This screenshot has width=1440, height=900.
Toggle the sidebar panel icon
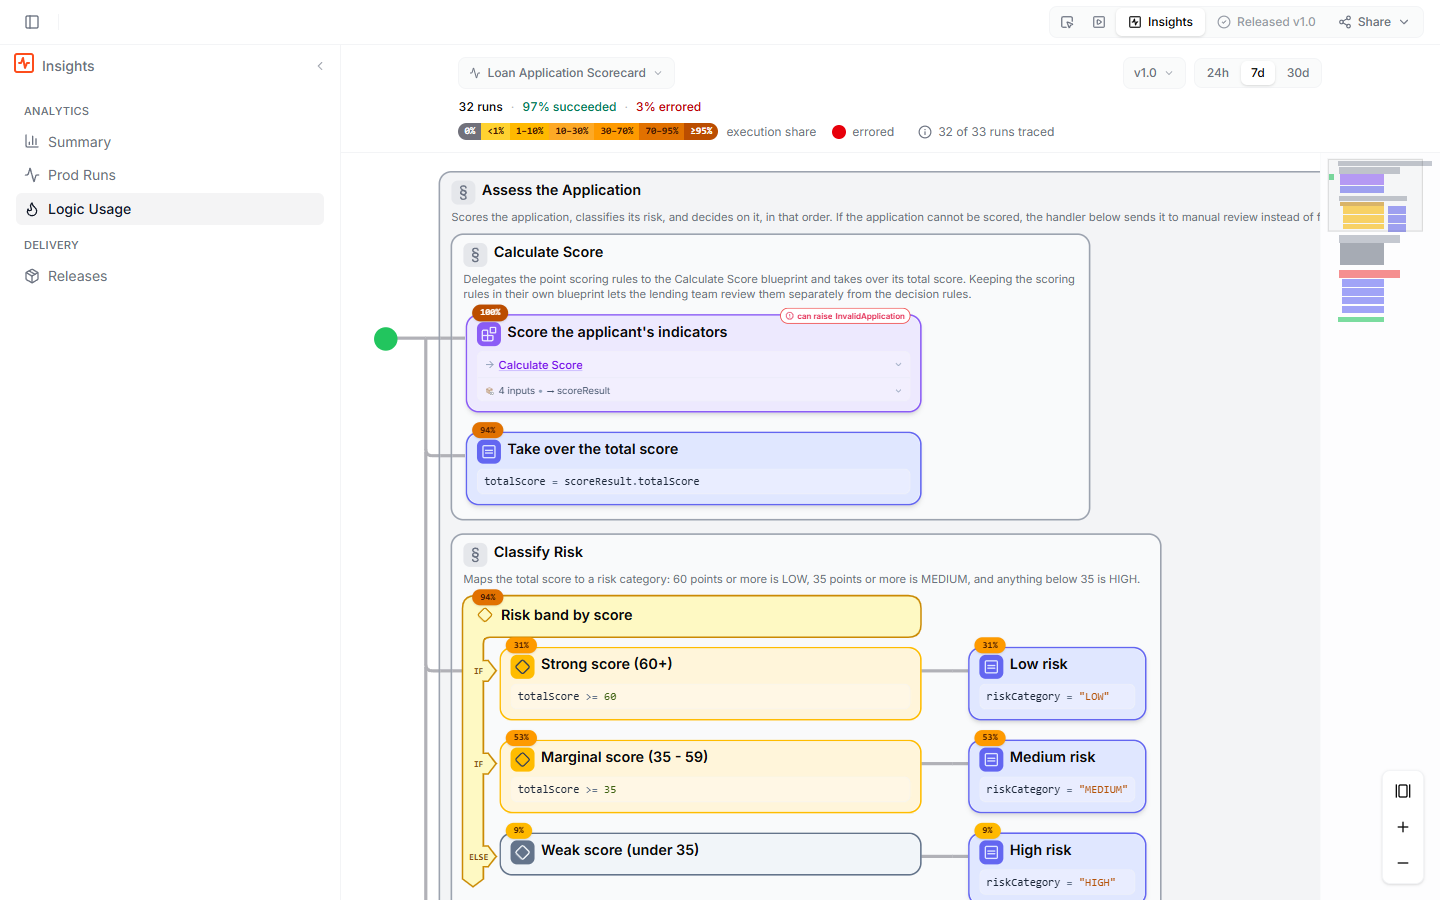[32, 22]
